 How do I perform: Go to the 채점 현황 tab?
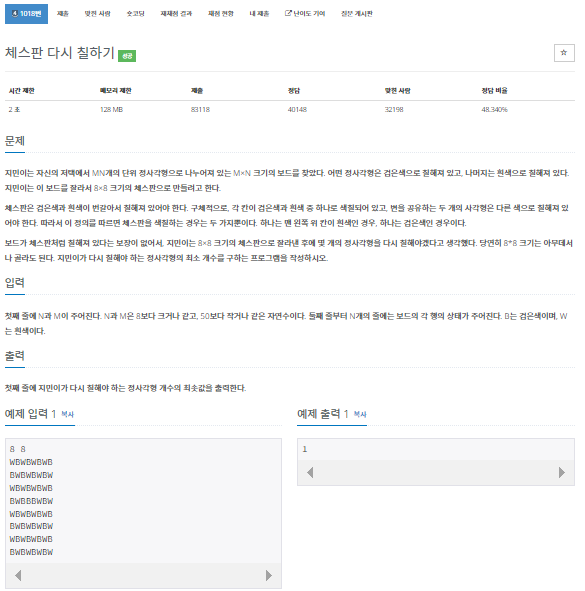click(221, 14)
